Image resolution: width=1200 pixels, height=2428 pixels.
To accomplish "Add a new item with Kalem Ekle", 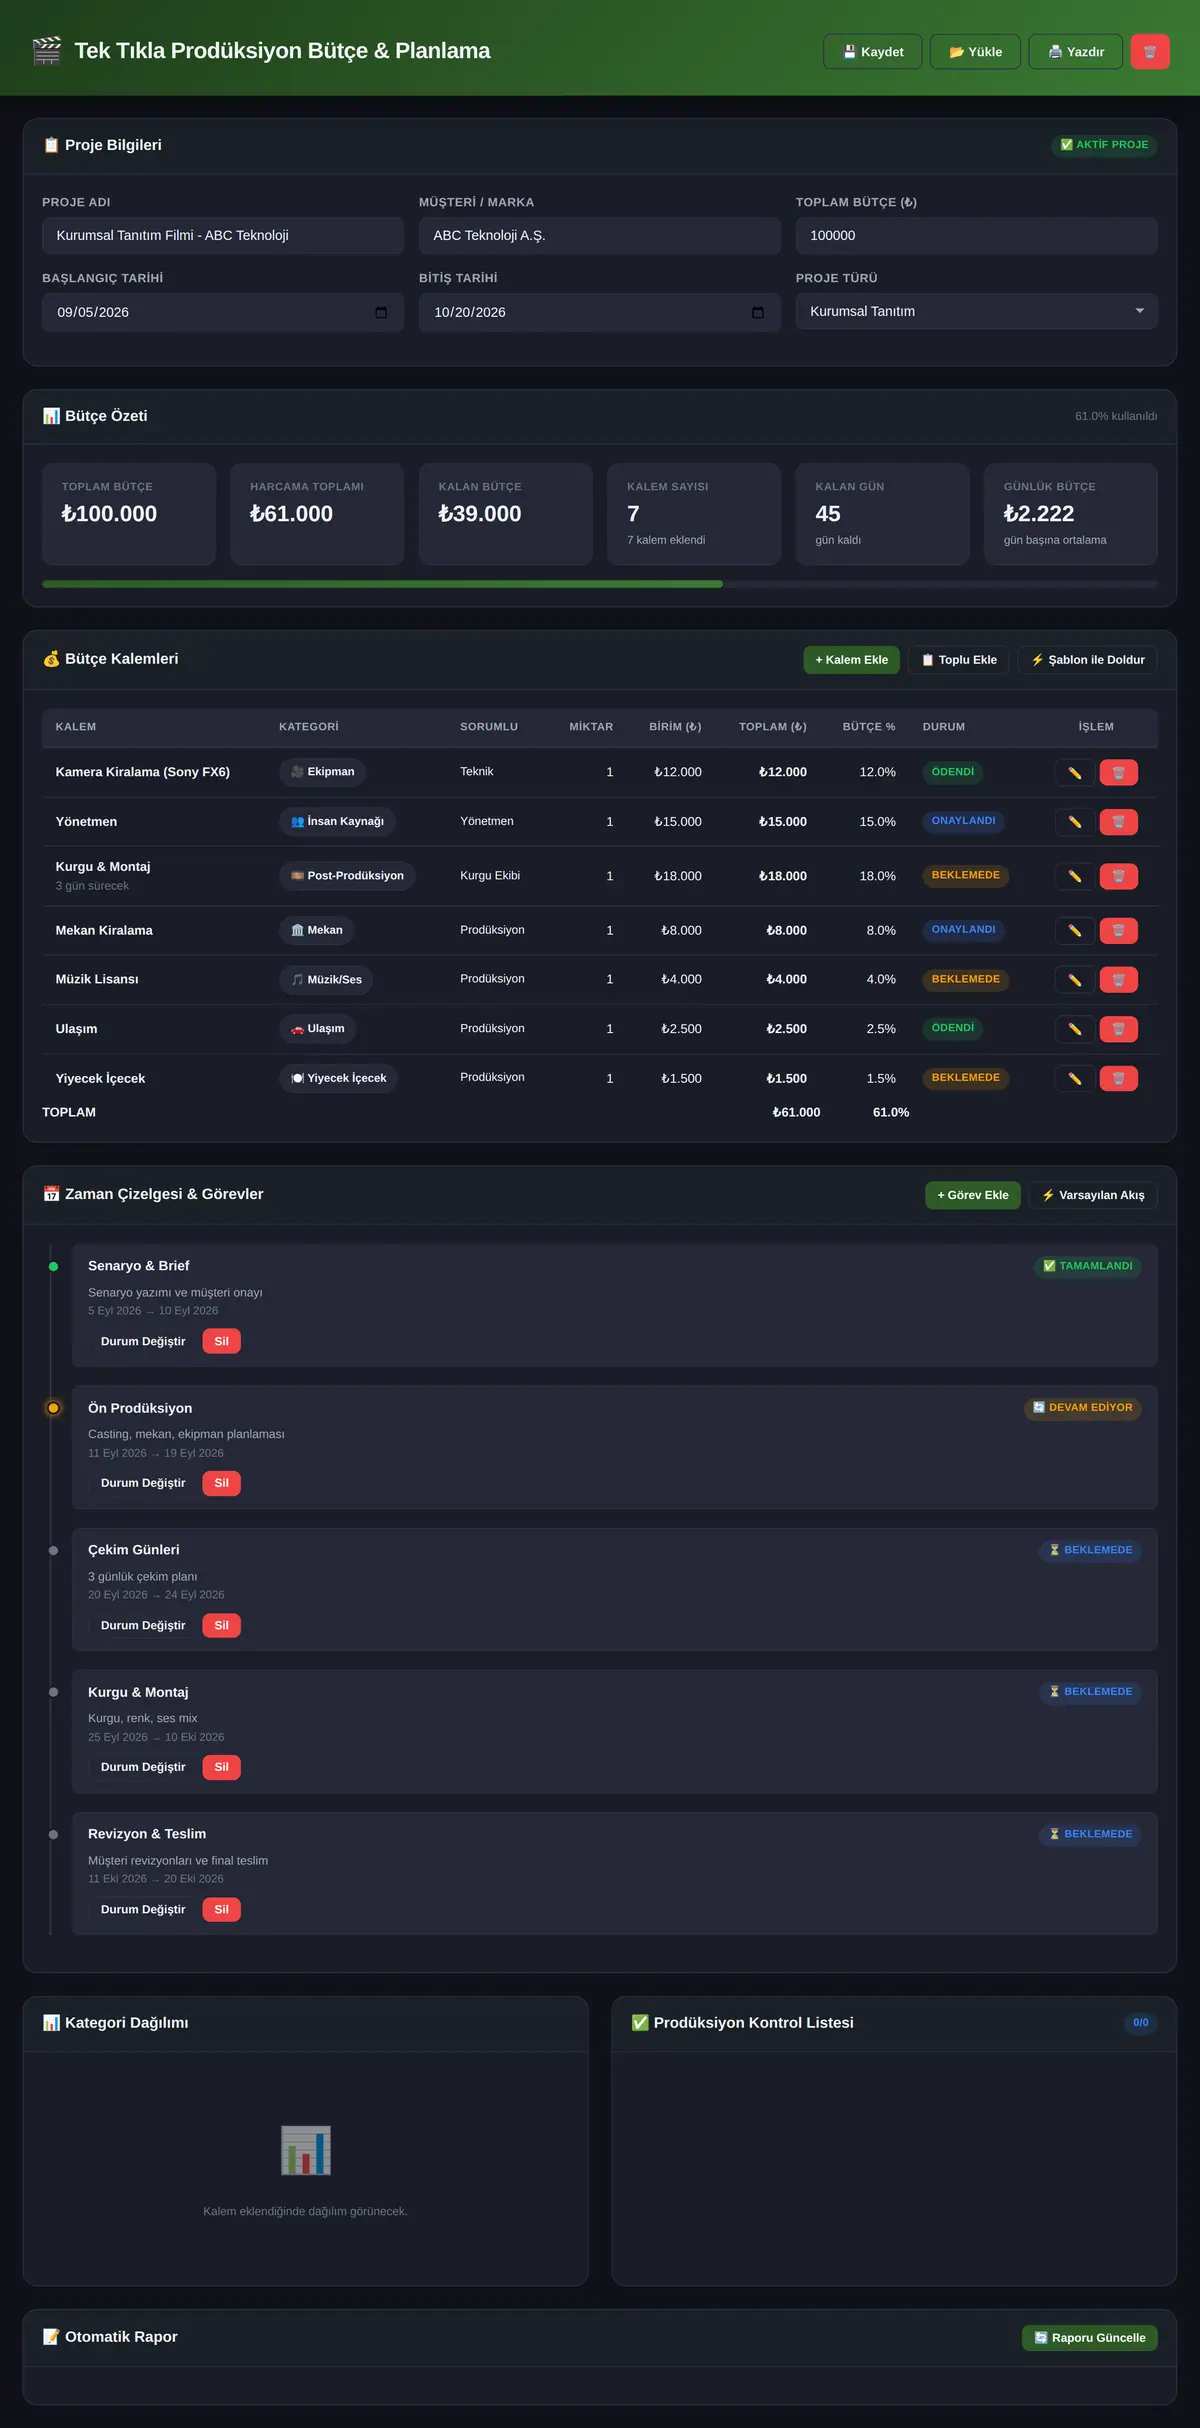I will click(852, 660).
